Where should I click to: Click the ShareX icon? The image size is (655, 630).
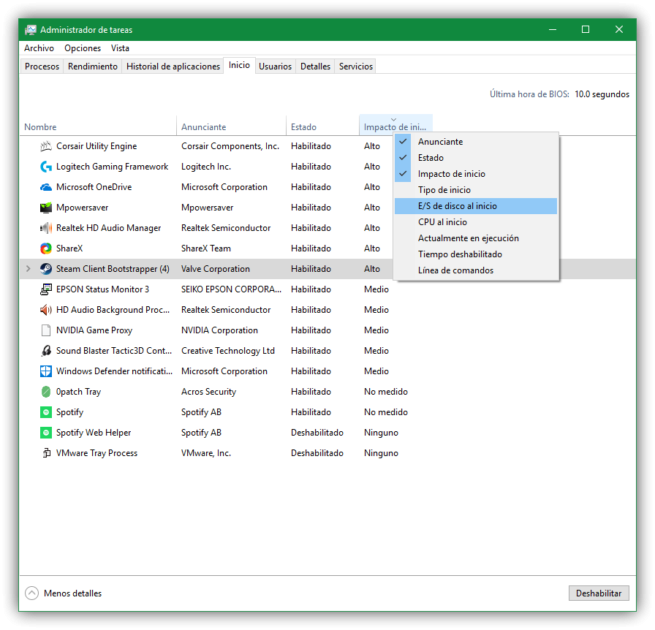(46, 249)
